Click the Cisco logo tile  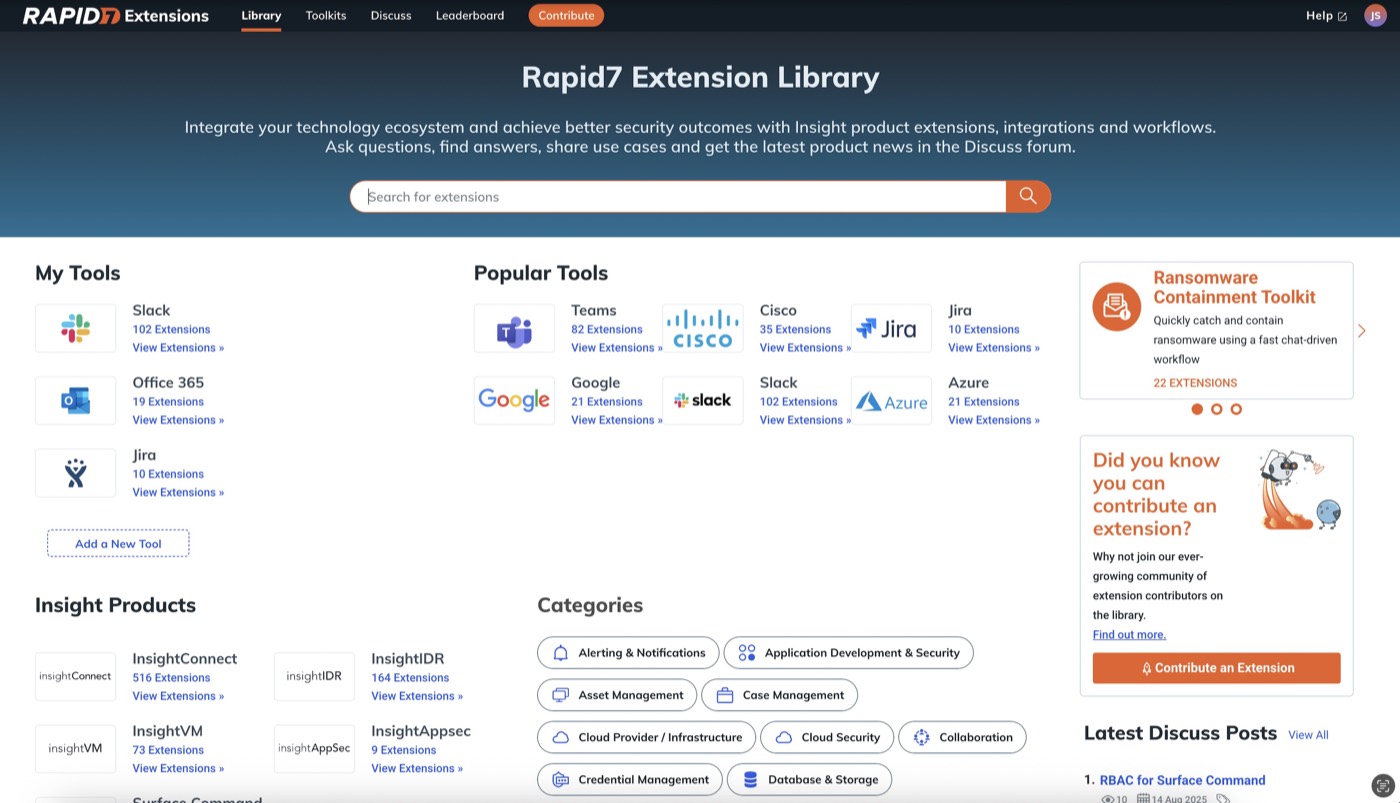coord(703,328)
